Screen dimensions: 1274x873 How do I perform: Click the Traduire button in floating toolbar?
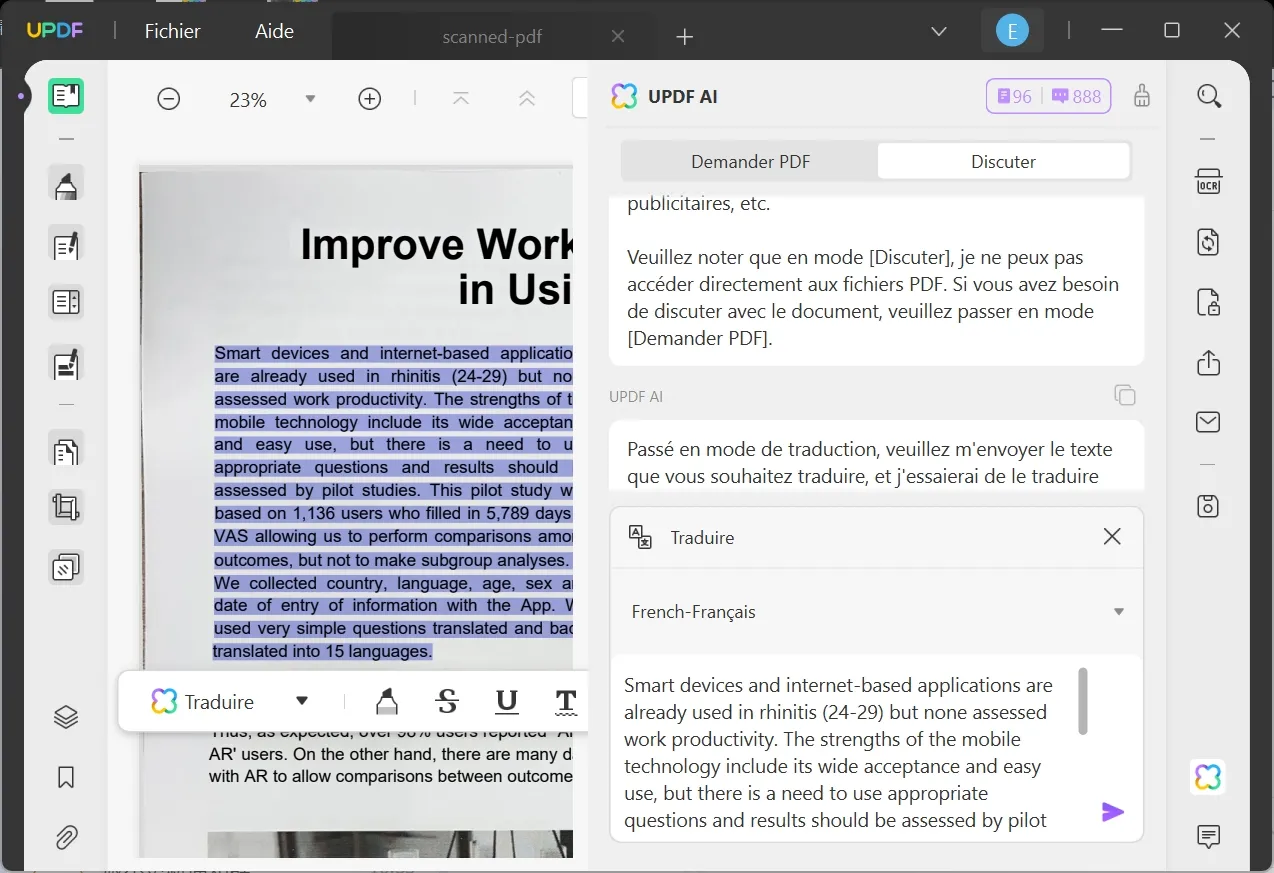[204, 701]
